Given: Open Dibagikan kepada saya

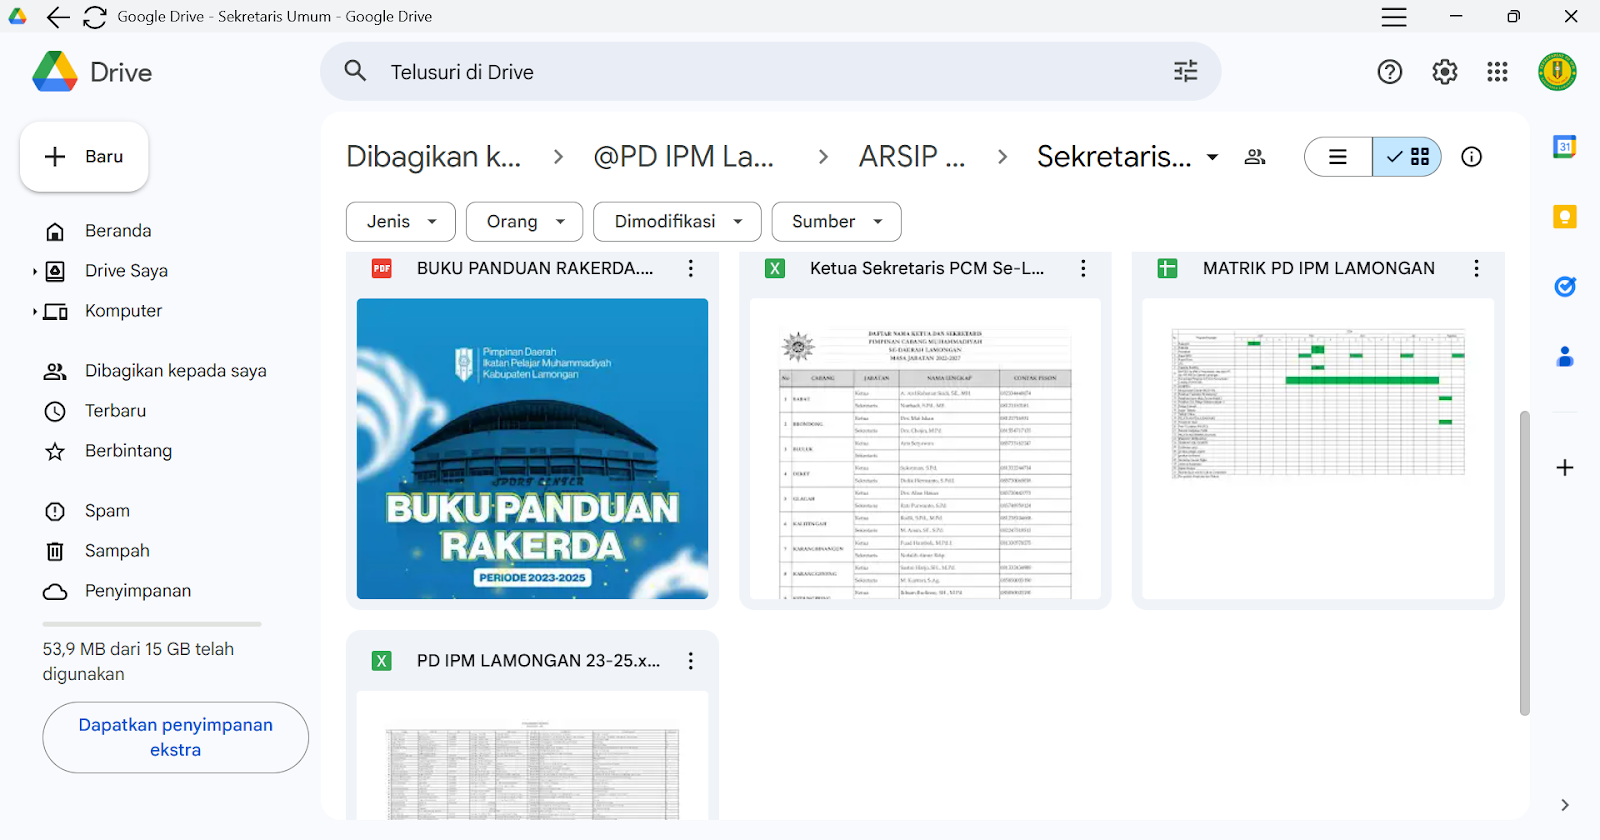Looking at the screenshot, I should (175, 371).
